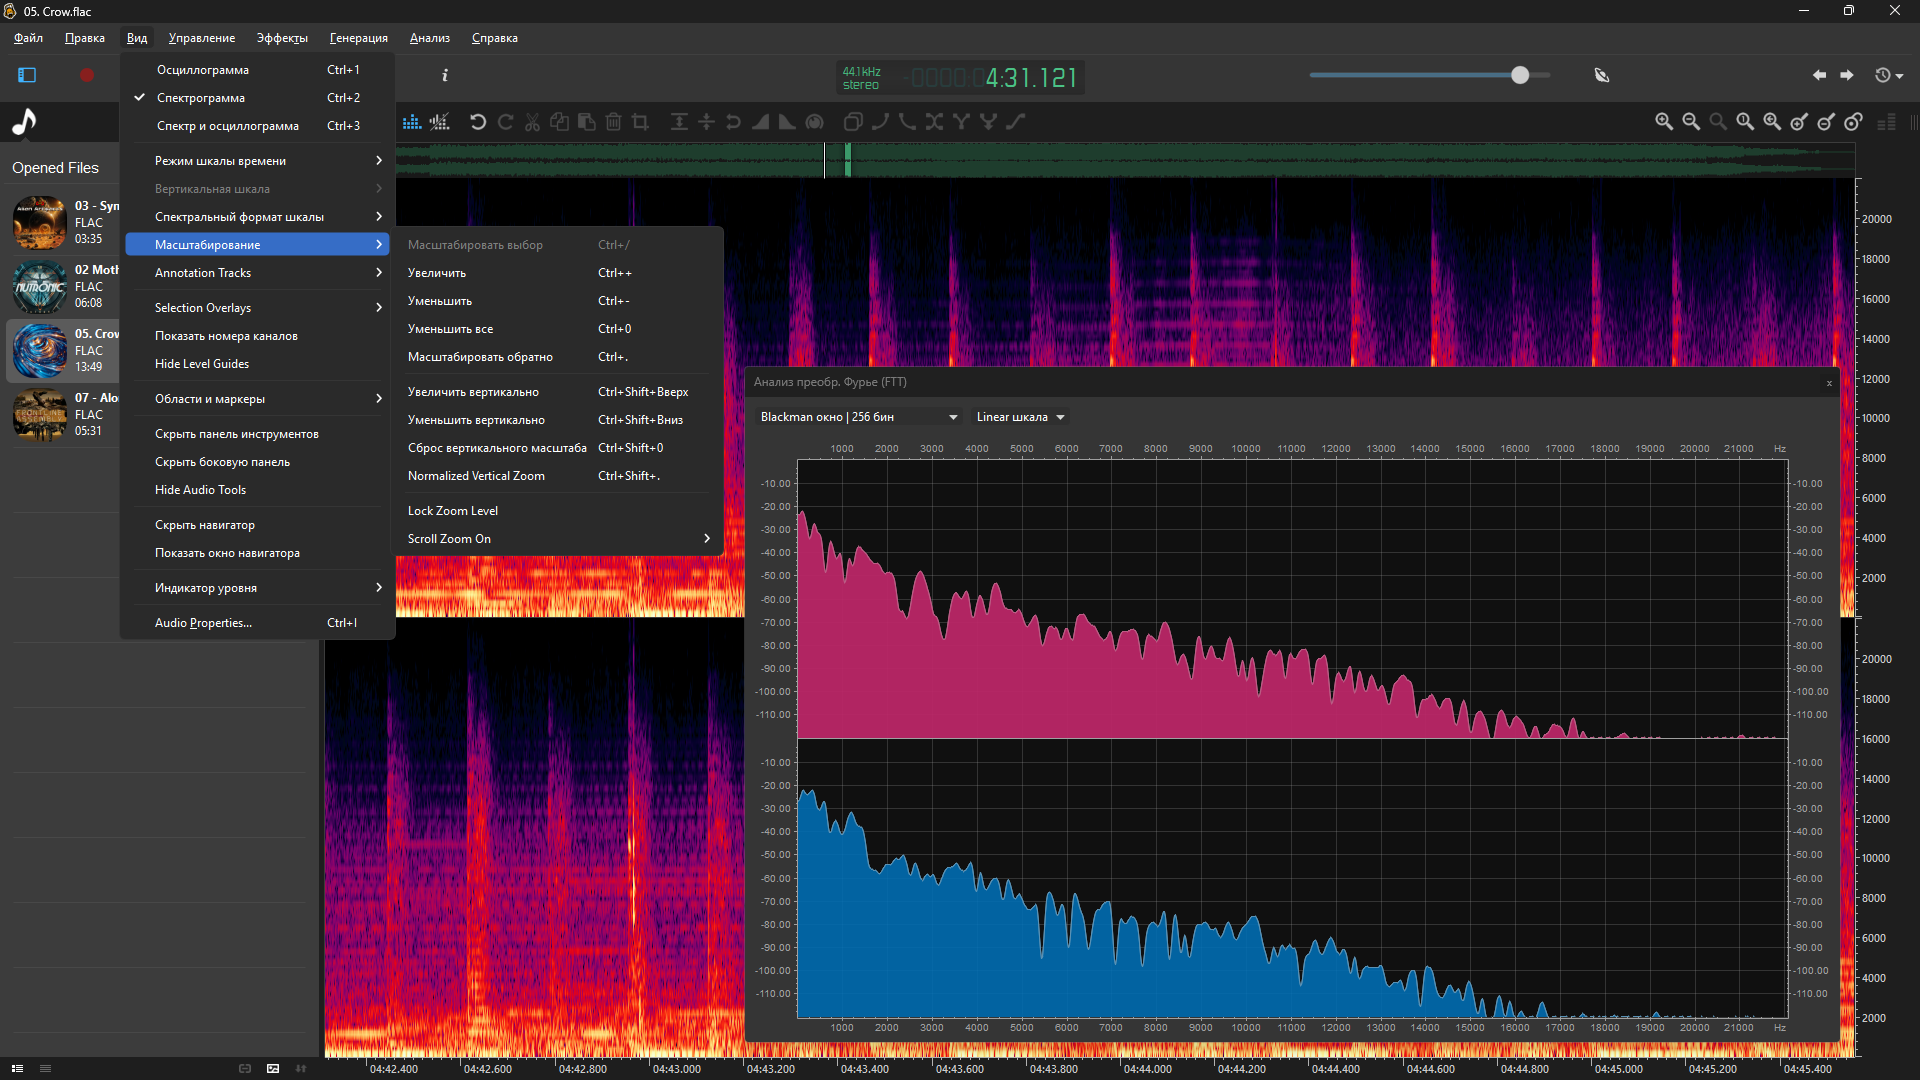The width and height of the screenshot is (1920, 1080).
Task: Click the red record button
Action: coord(87,75)
